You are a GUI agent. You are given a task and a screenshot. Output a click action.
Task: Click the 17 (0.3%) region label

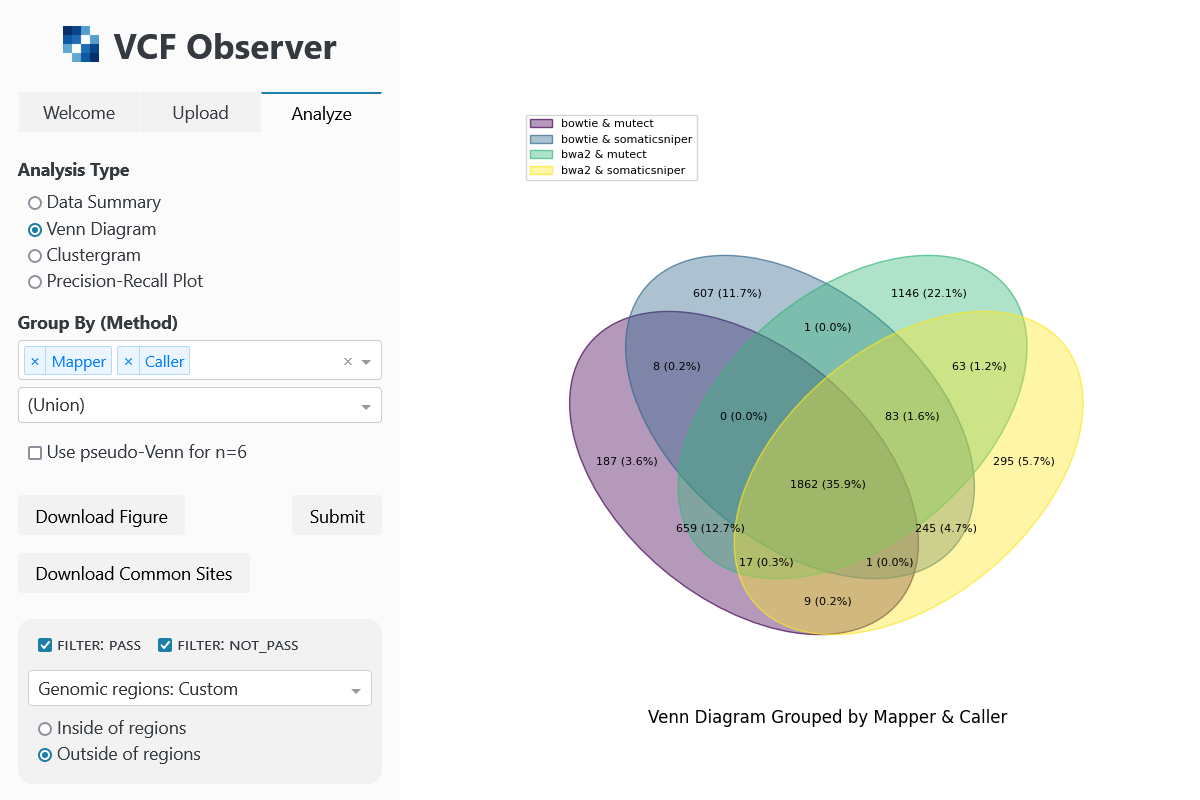[x=766, y=562]
